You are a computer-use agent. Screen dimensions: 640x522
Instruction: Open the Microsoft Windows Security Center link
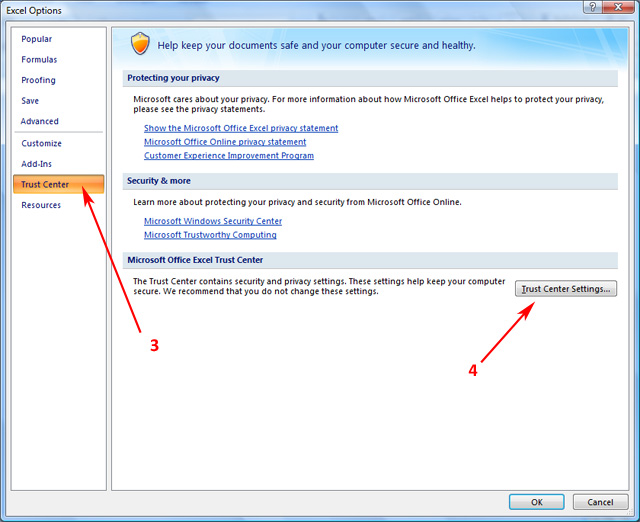point(213,221)
